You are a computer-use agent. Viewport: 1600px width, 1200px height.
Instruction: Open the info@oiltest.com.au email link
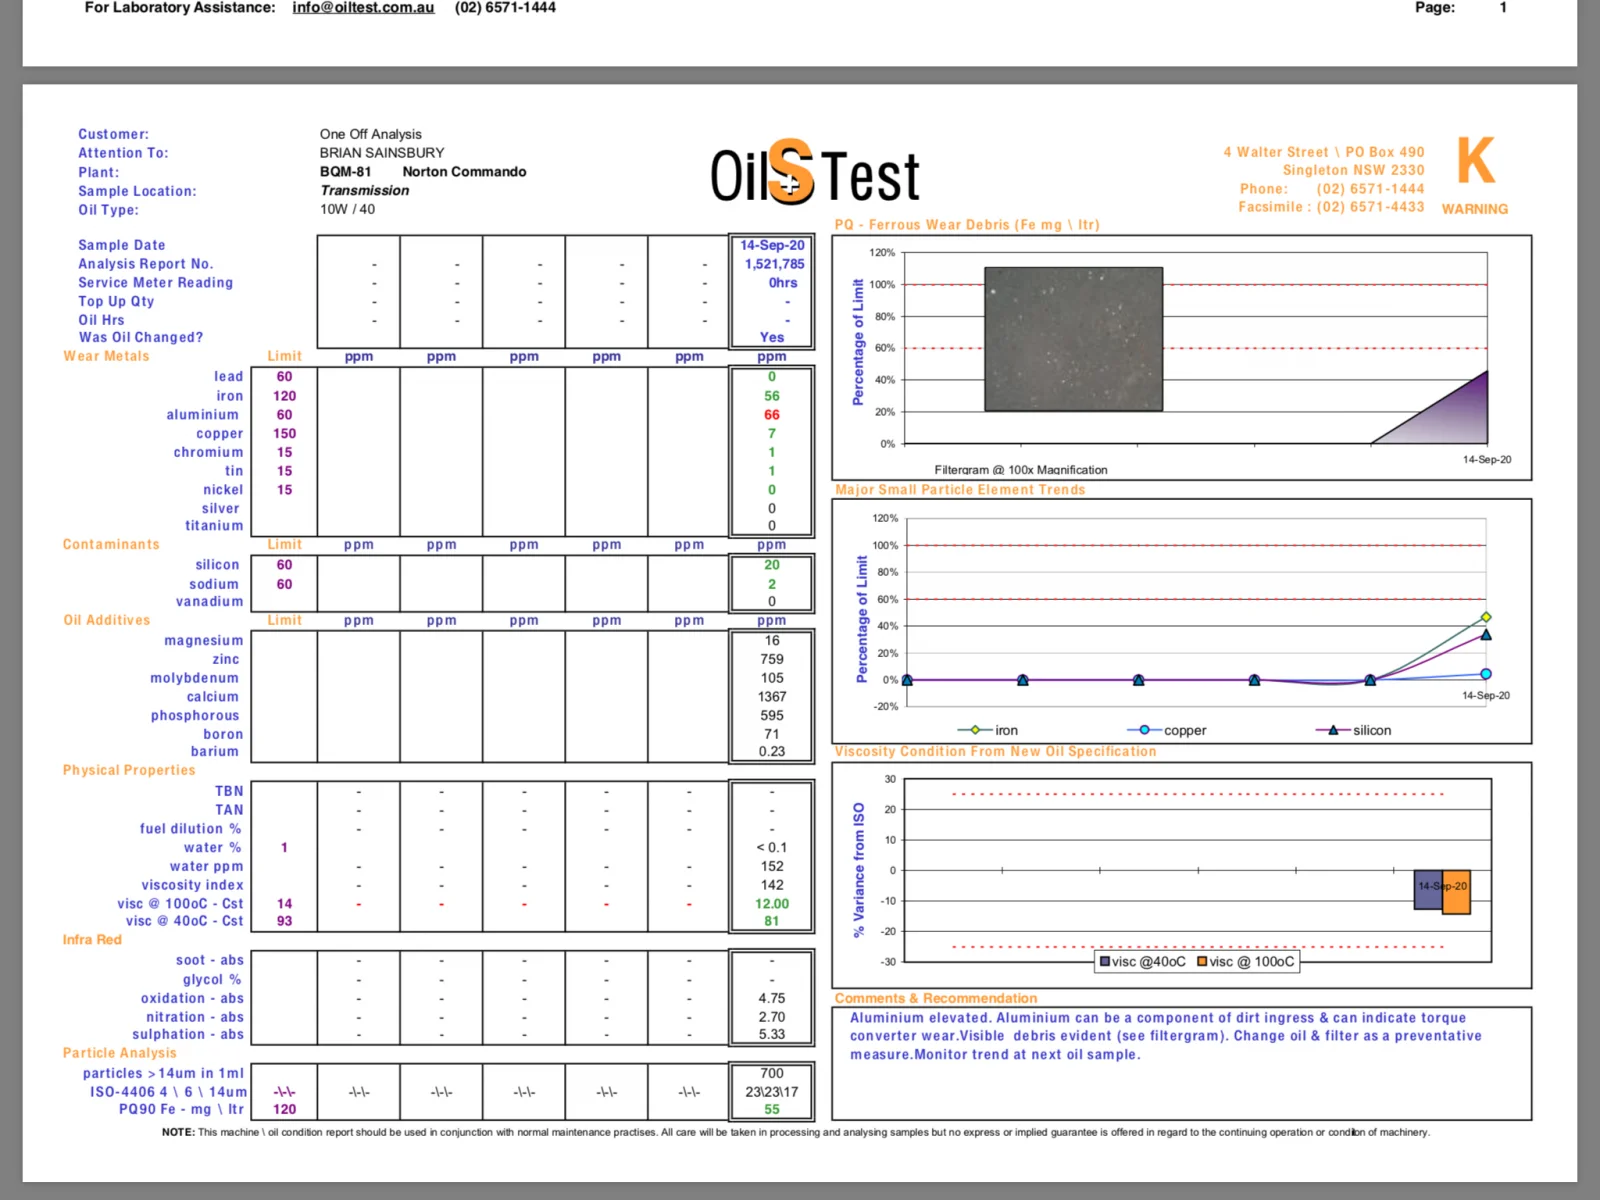(363, 8)
